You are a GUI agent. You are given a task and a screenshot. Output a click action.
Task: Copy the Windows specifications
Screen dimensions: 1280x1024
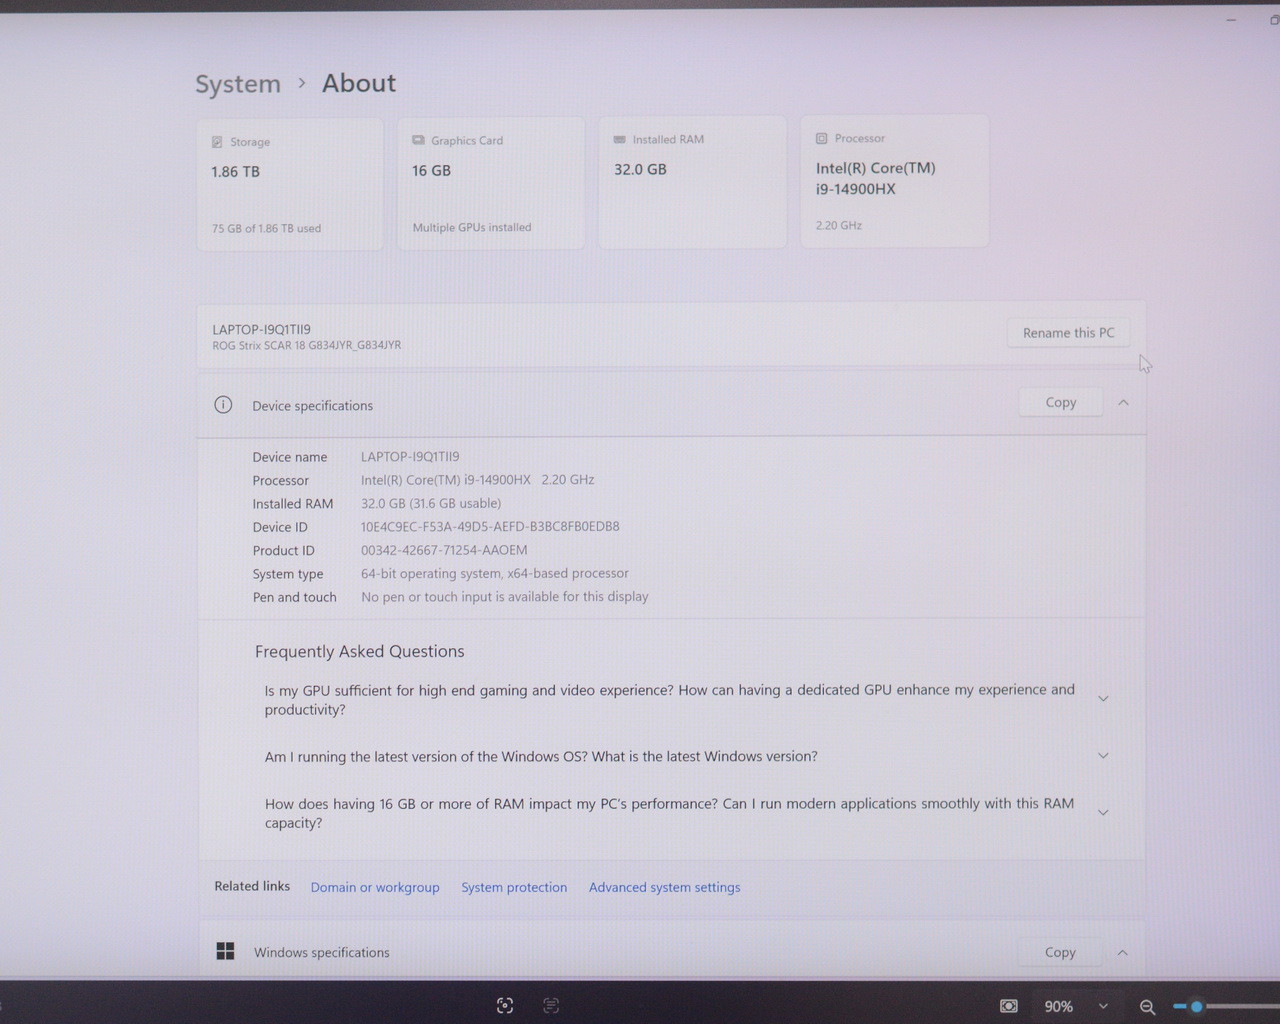(x=1060, y=952)
